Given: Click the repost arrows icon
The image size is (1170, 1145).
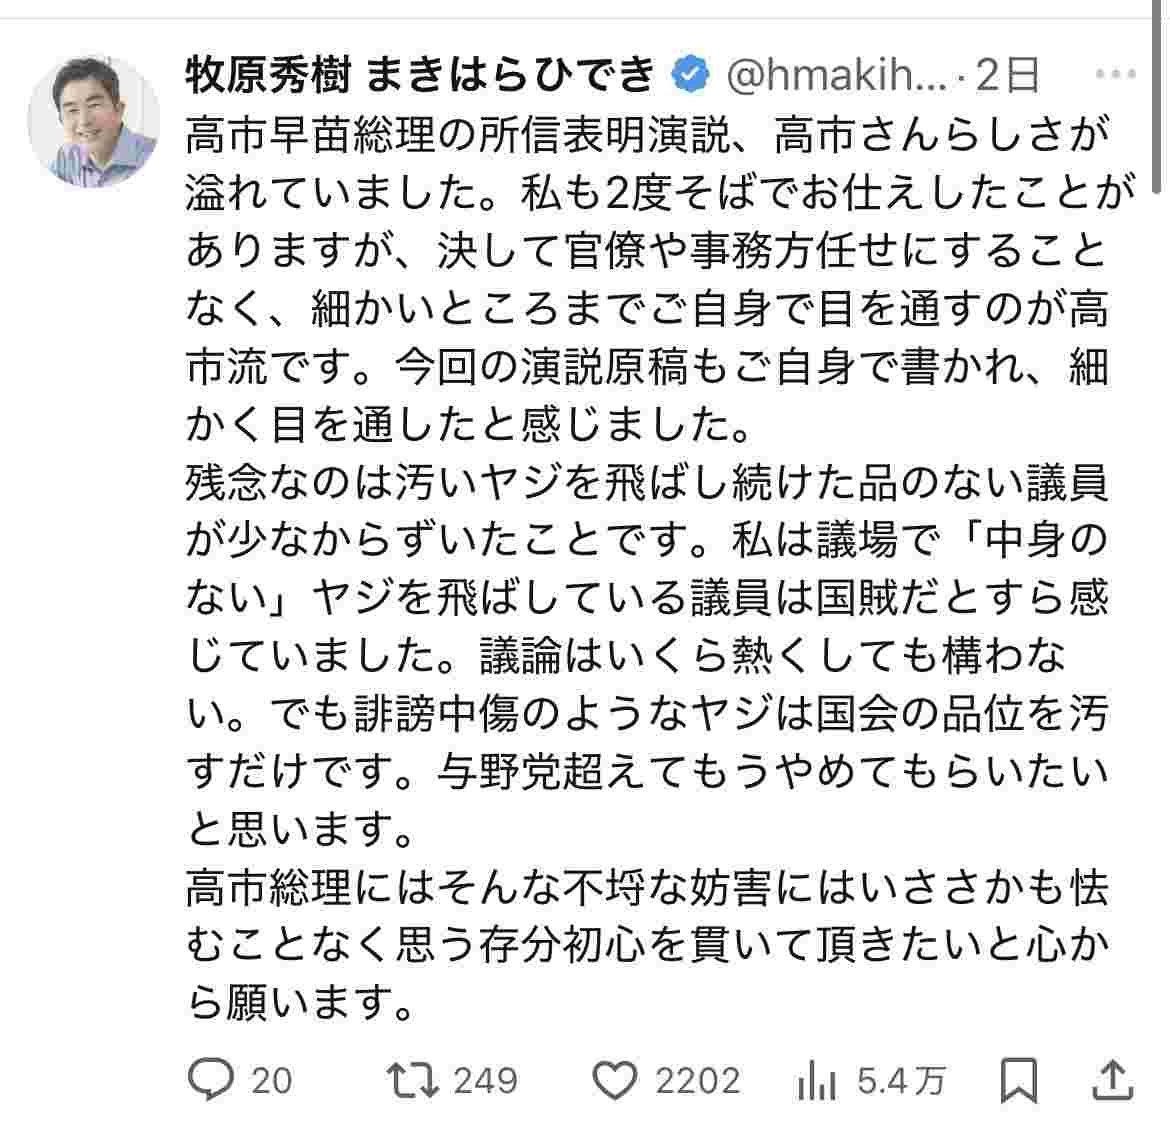Looking at the screenshot, I should point(414,1080).
